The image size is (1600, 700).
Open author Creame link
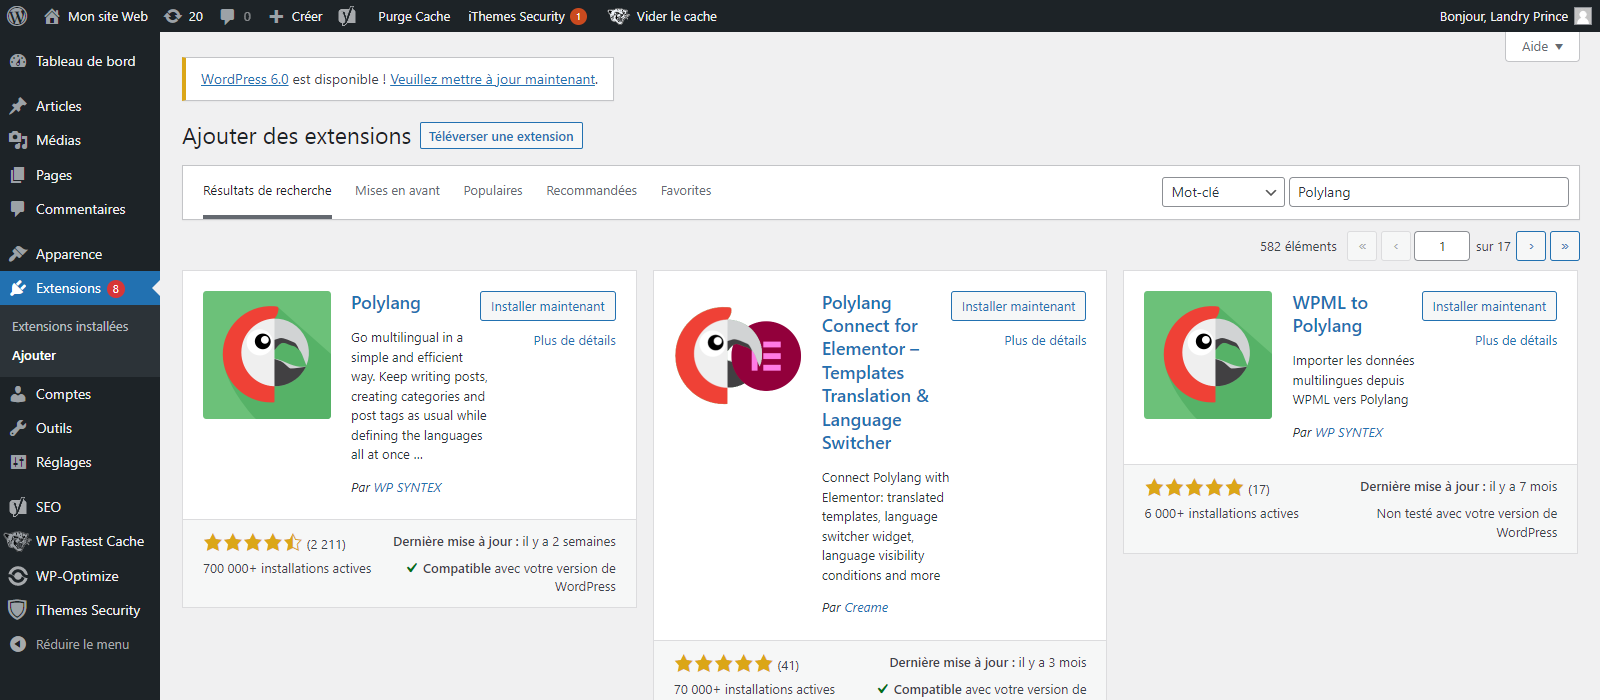pos(866,608)
